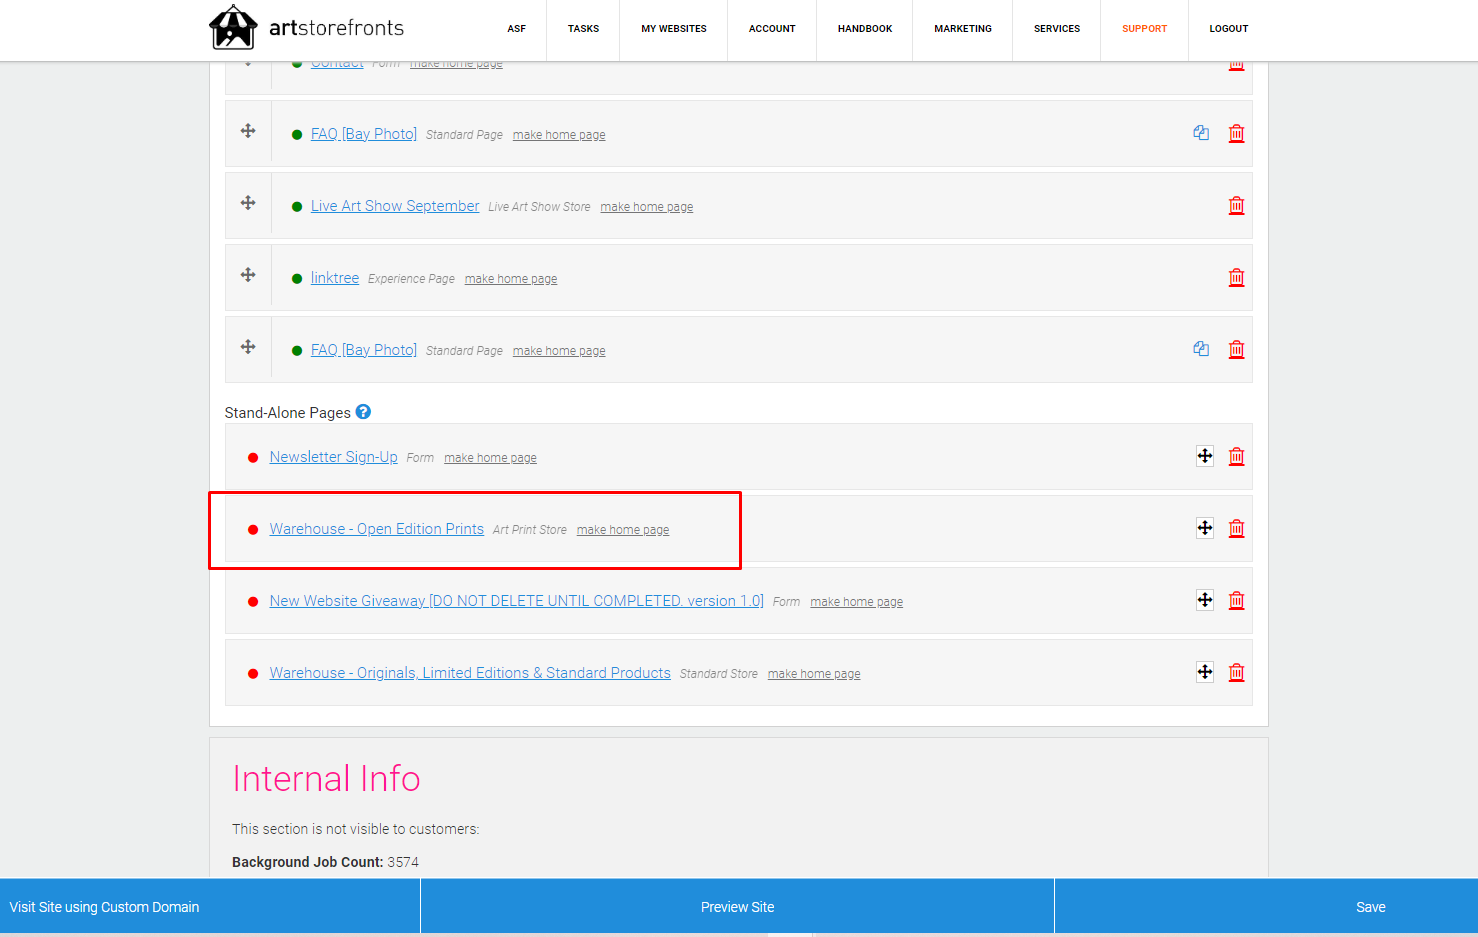Click drag handle icon on the linktree row

pos(248,275)
